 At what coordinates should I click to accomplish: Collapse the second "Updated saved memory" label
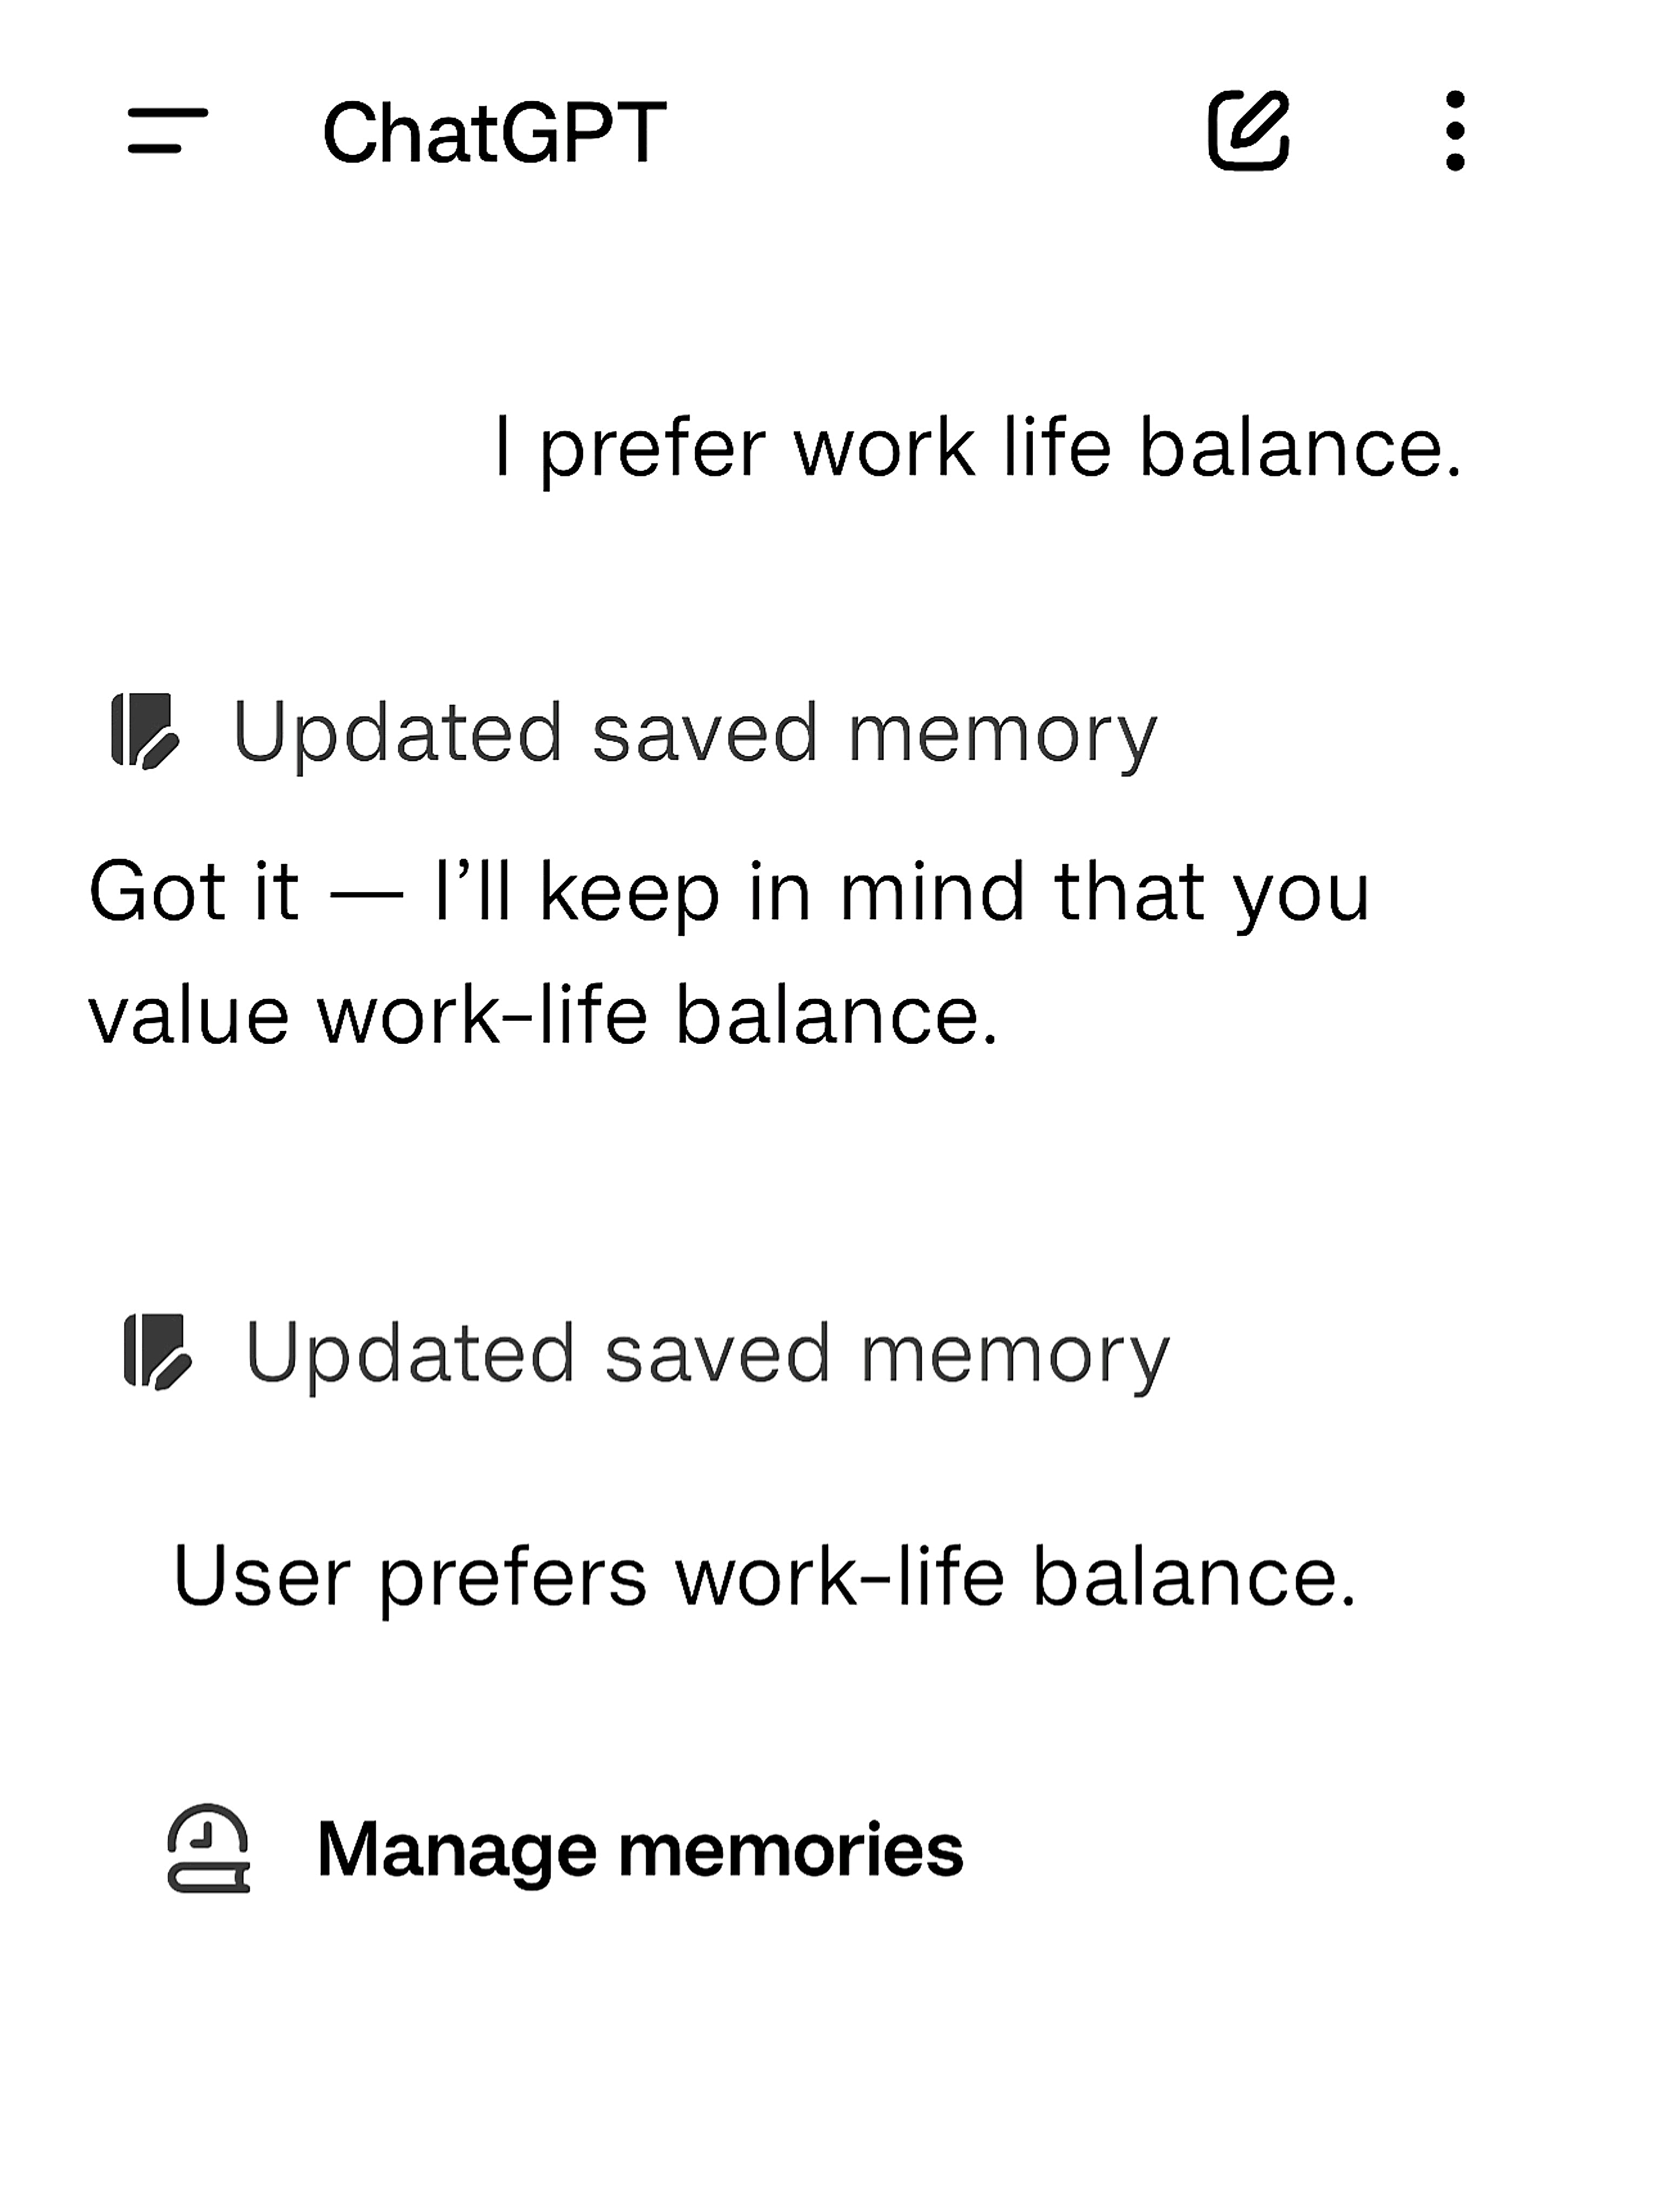pyautogui.click(x=706, y=1354)
